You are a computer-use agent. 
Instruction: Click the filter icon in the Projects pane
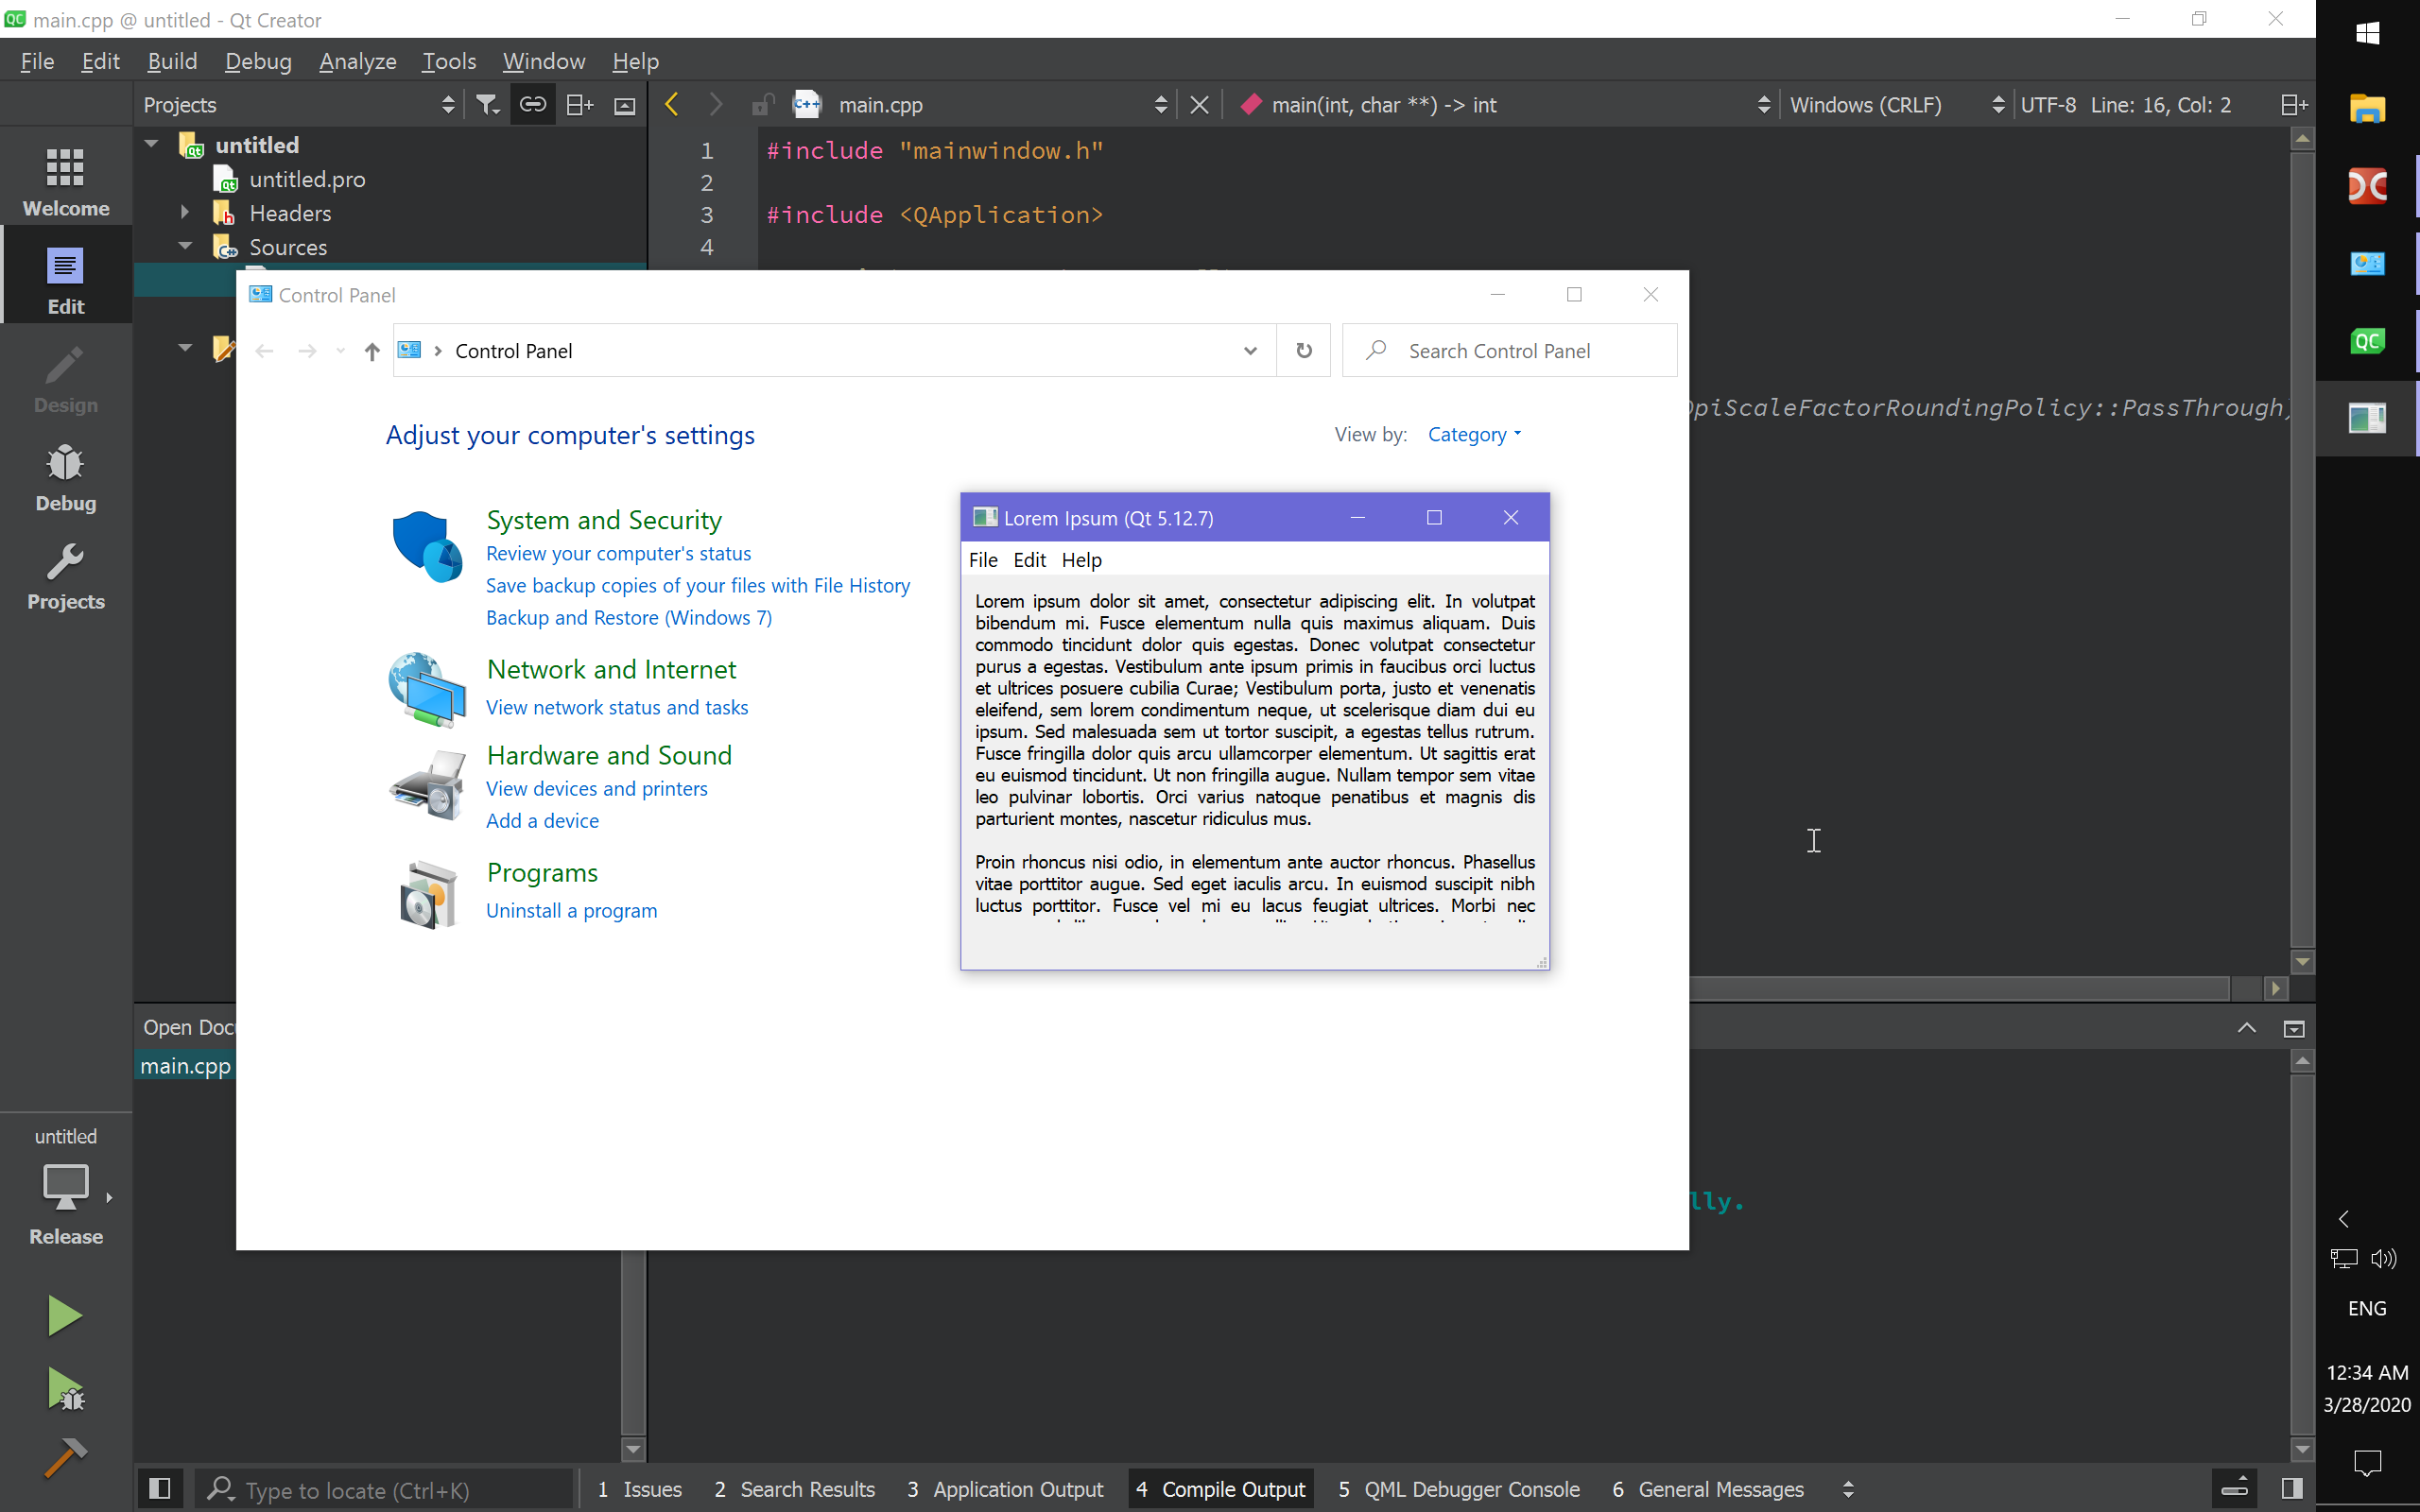point(487,104)
